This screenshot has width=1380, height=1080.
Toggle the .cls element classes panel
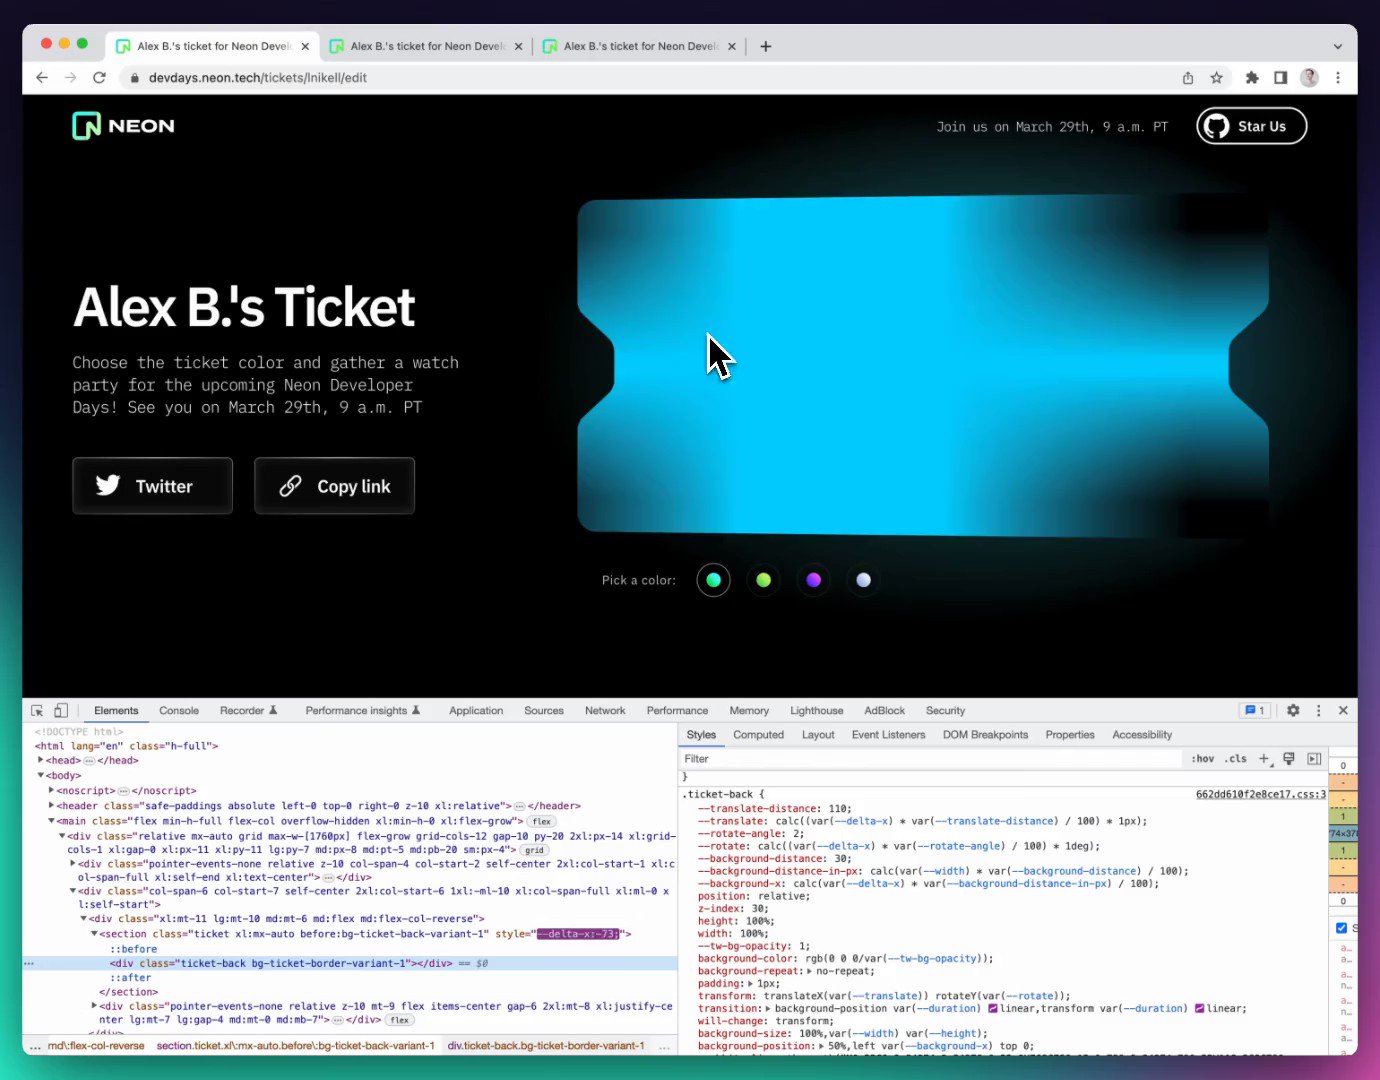[x=1237, y=758]
